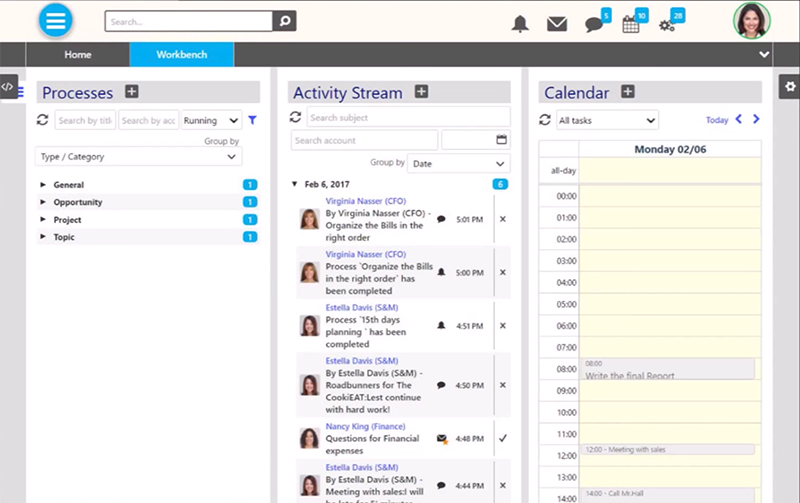This screenshot has width=800, height=503.
Task: Click the settings gears icon with badge
Action: point(668,24)
